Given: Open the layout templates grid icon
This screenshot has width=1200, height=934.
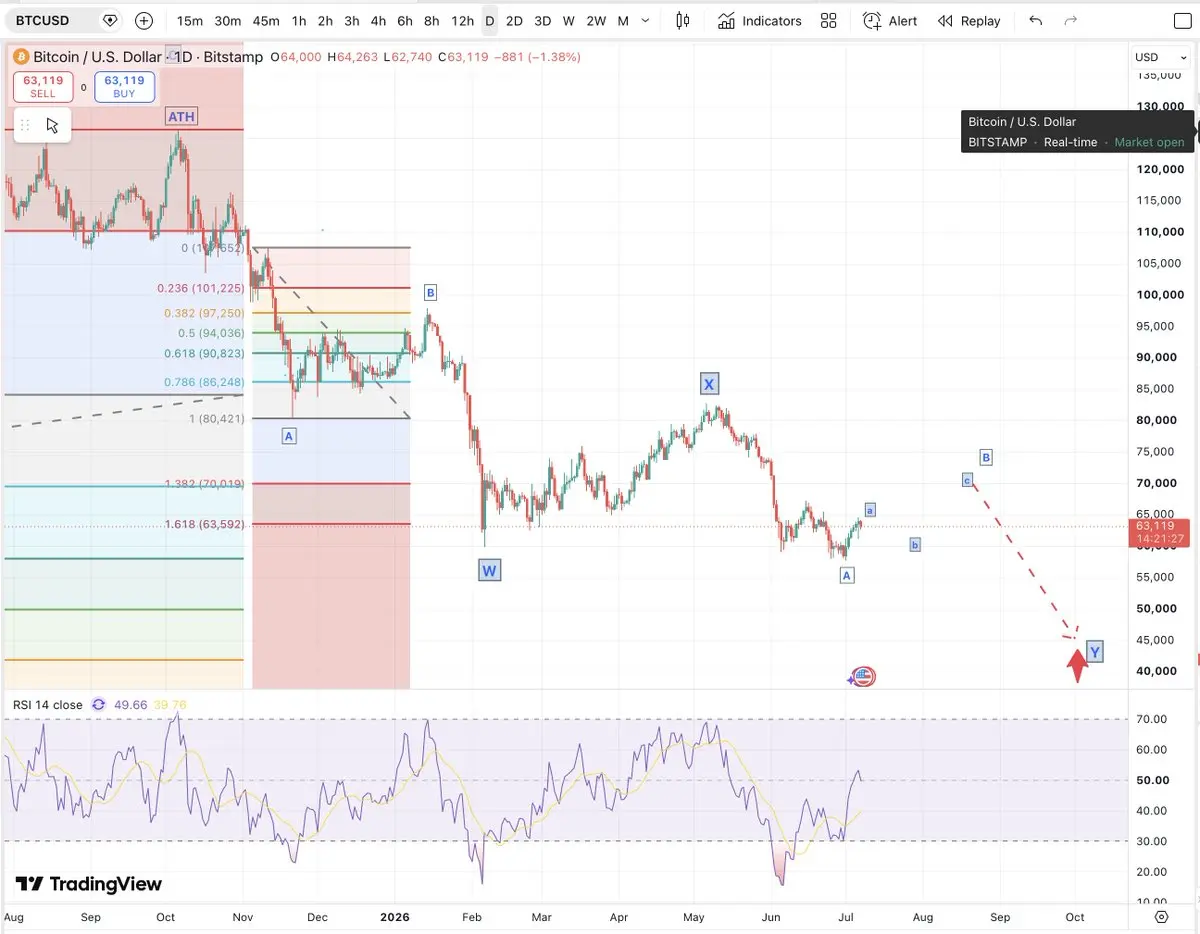Looking at the screenshot, I should tap(828, 20).
